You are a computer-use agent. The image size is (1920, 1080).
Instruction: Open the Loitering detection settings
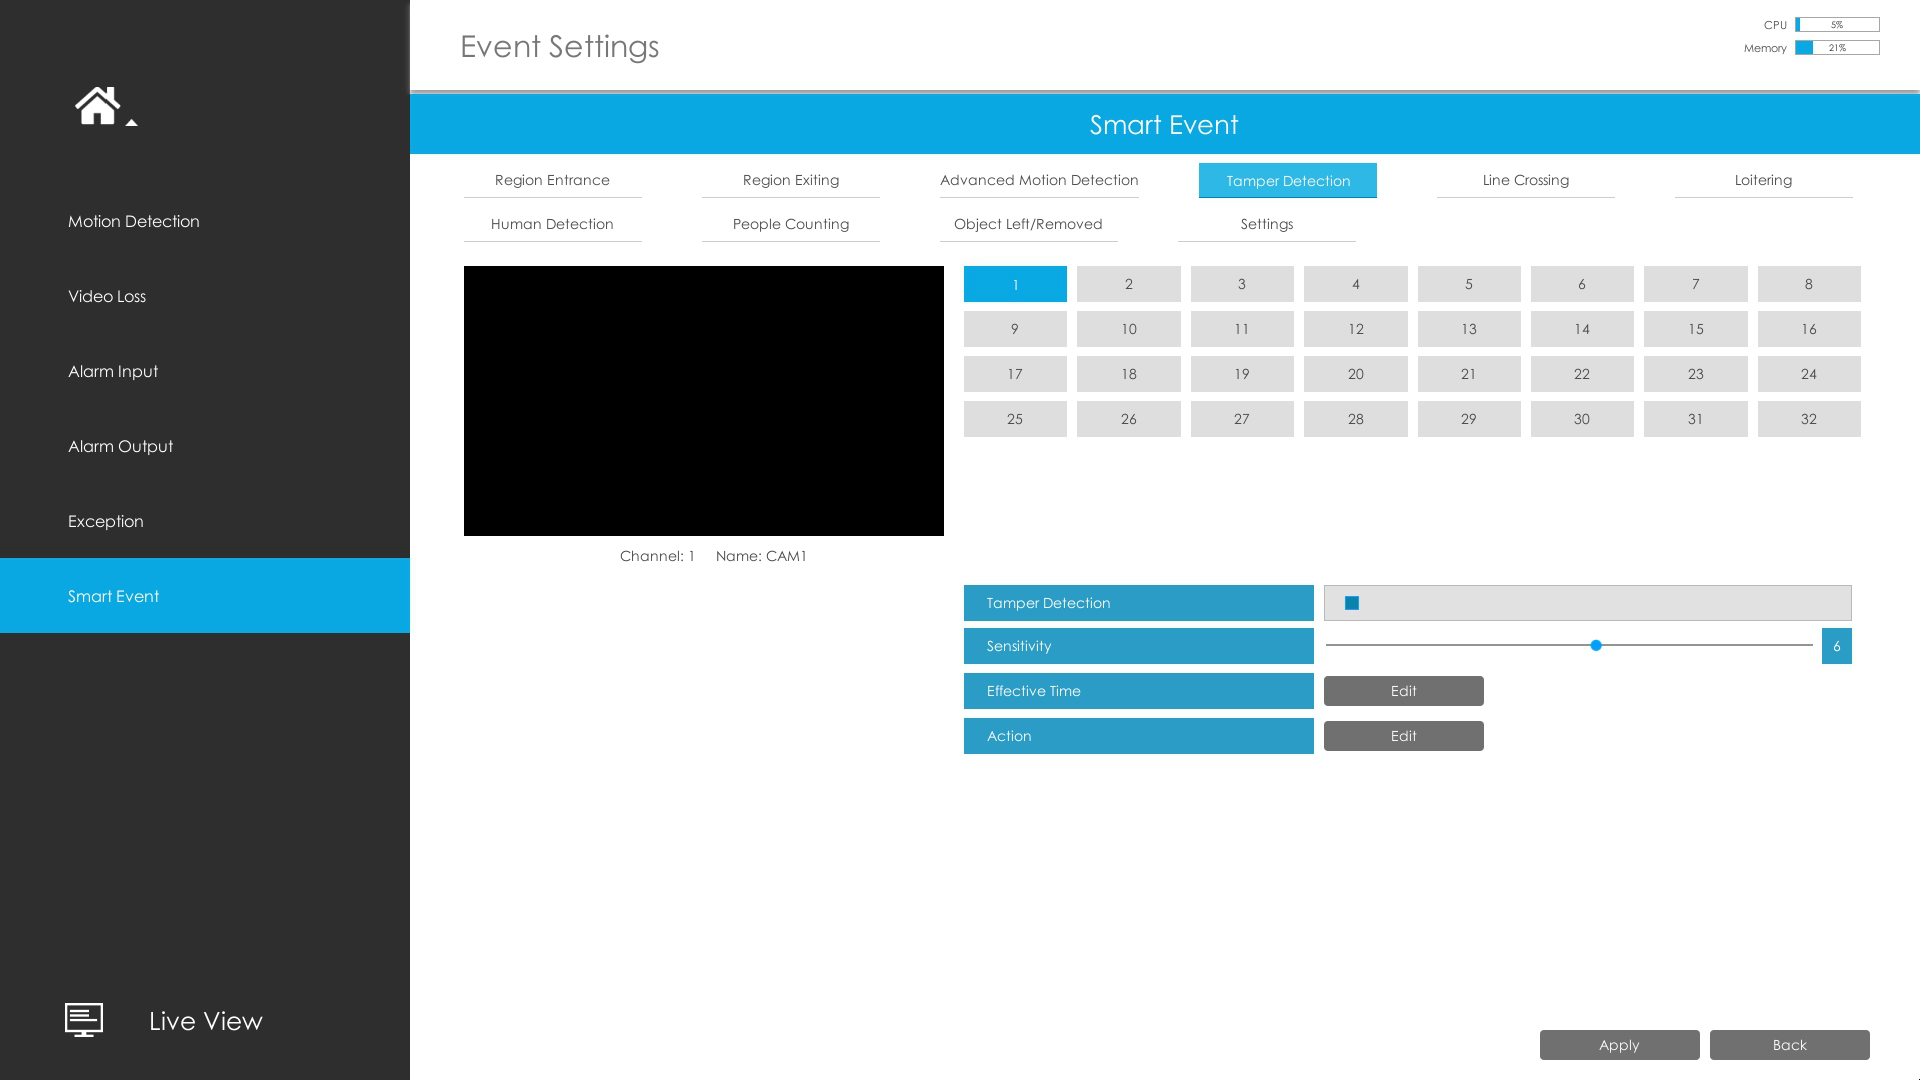point(1763,179)
